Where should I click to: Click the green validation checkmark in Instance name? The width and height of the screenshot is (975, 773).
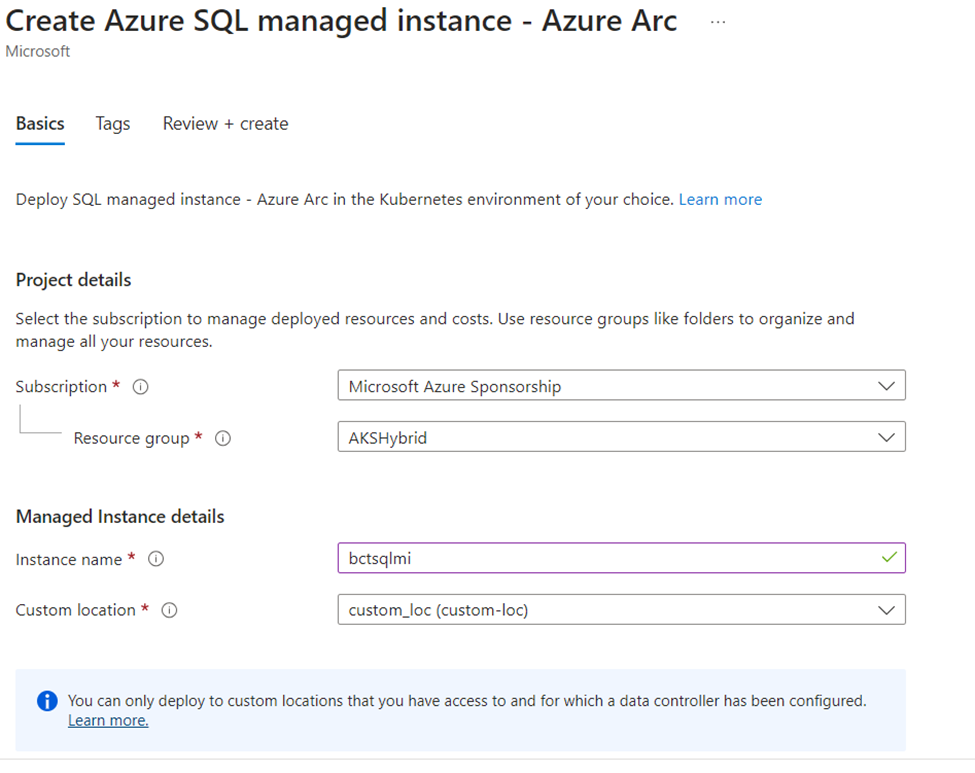point(889,557)
